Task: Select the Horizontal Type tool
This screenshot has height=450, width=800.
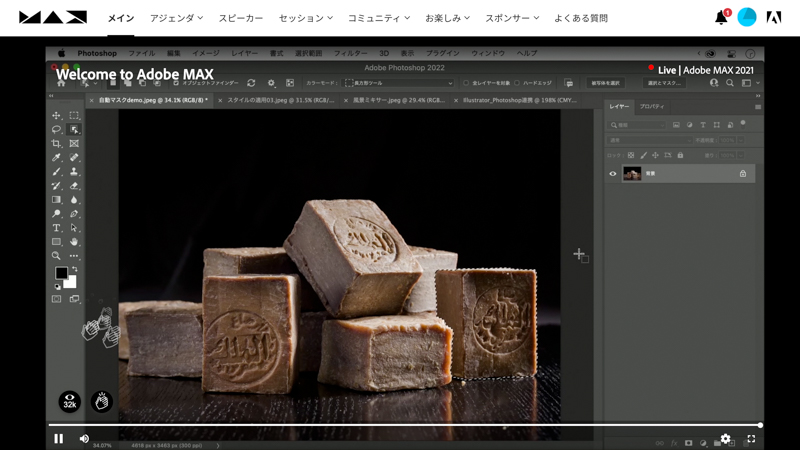Action: click(x=56, y=228)
